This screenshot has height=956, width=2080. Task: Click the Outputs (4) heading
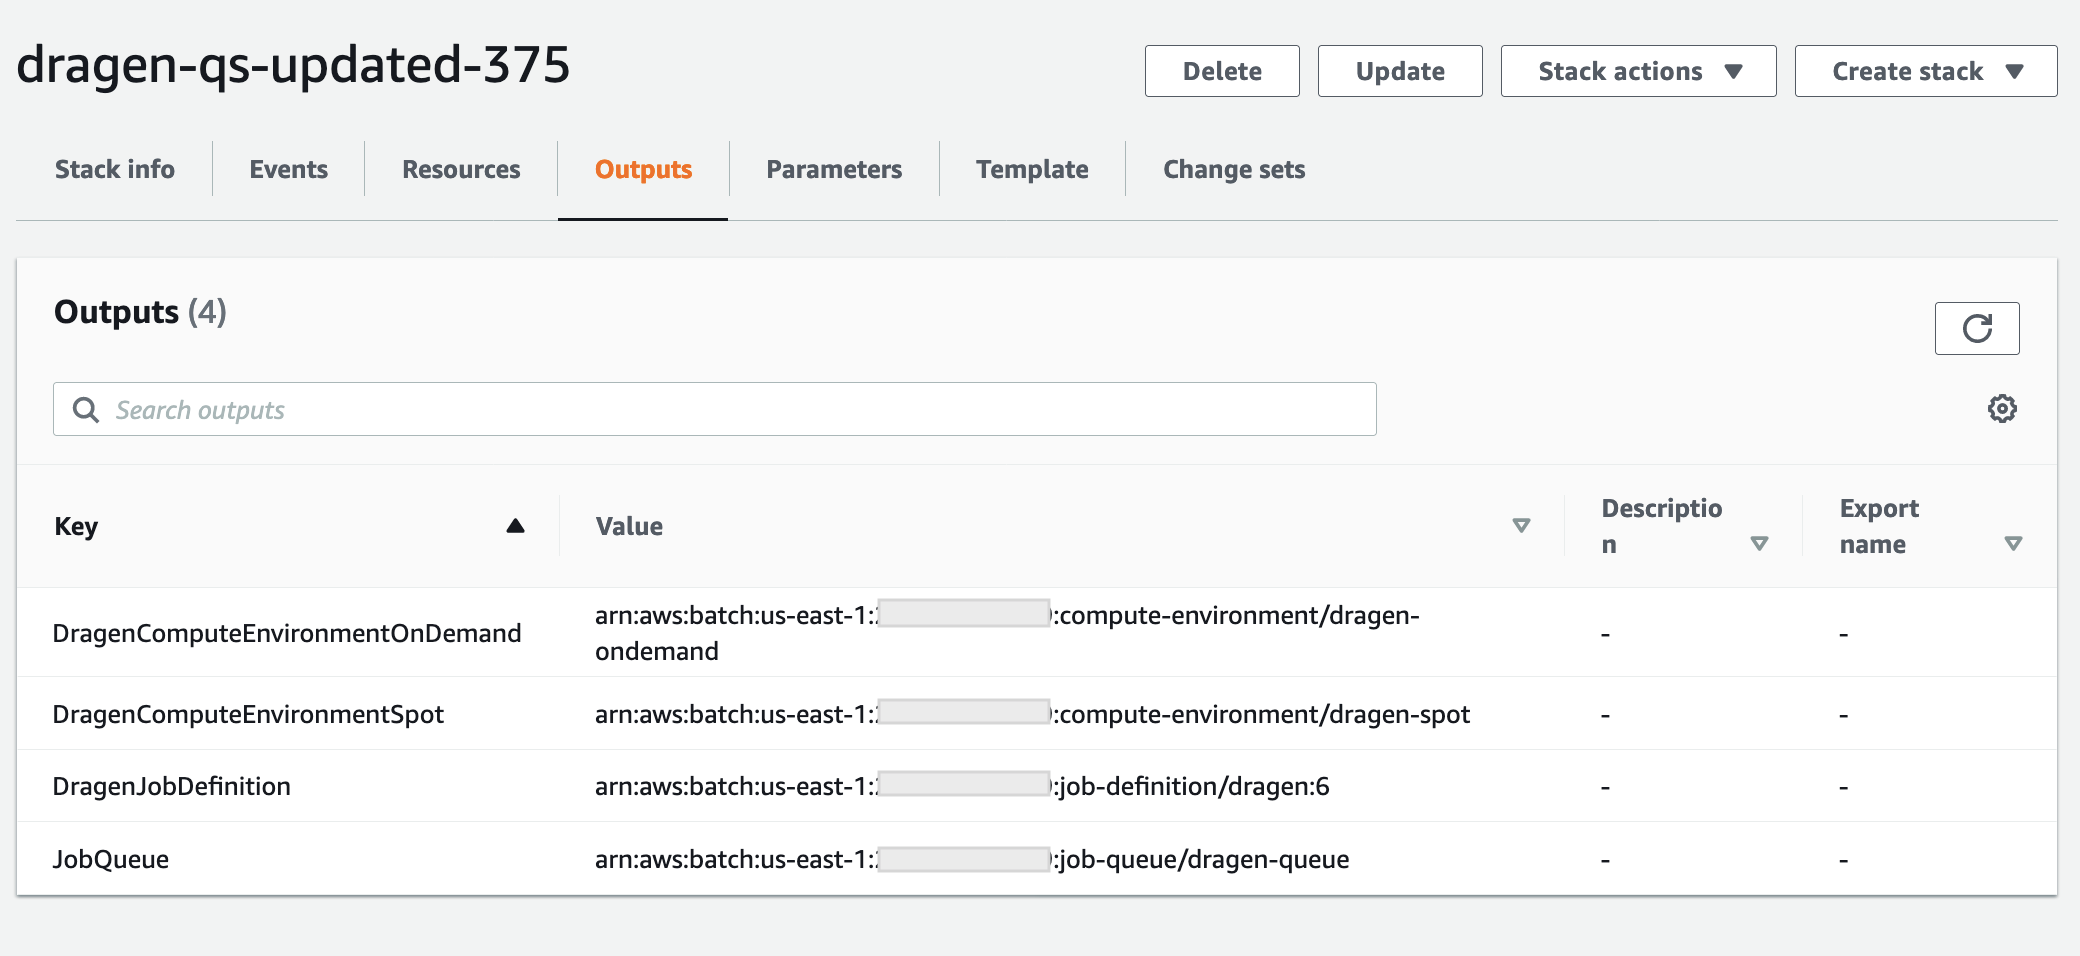click(x=140, y=312)
